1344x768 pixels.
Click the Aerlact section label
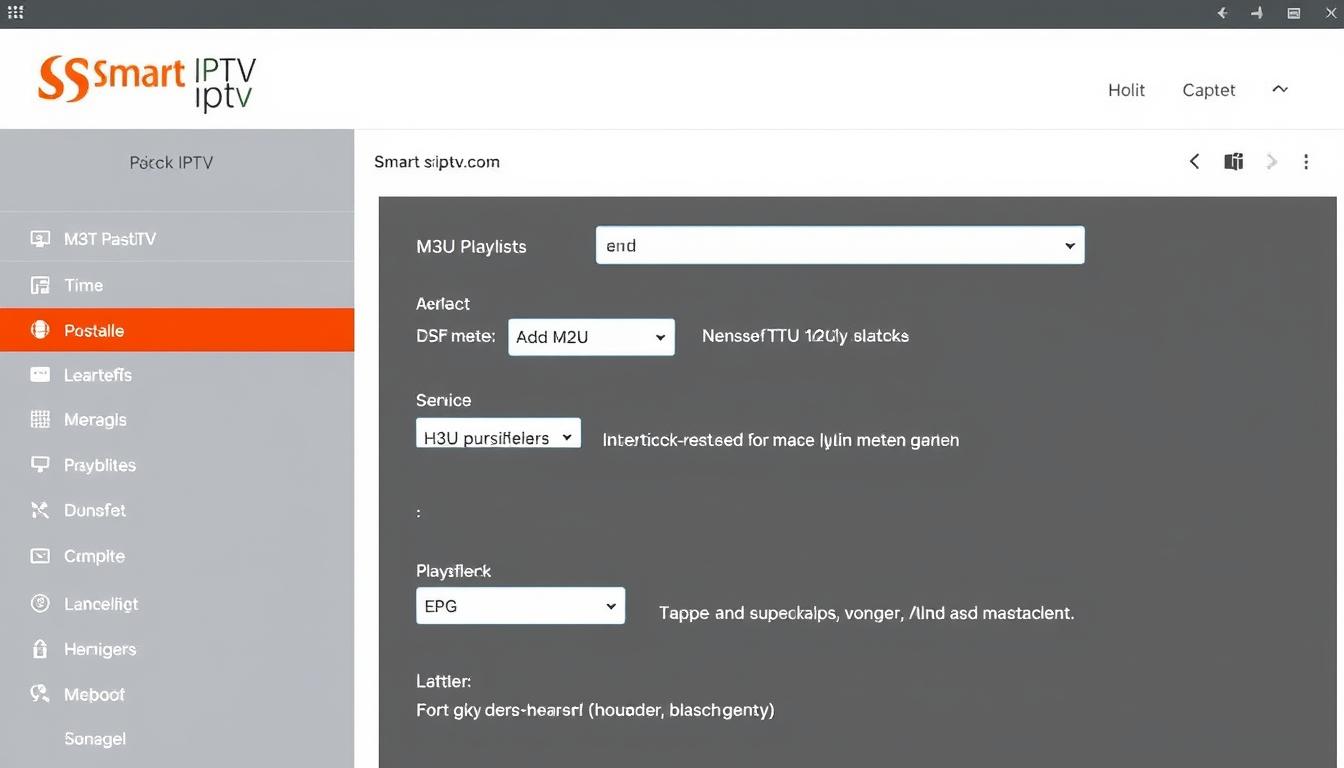[443, 303]
